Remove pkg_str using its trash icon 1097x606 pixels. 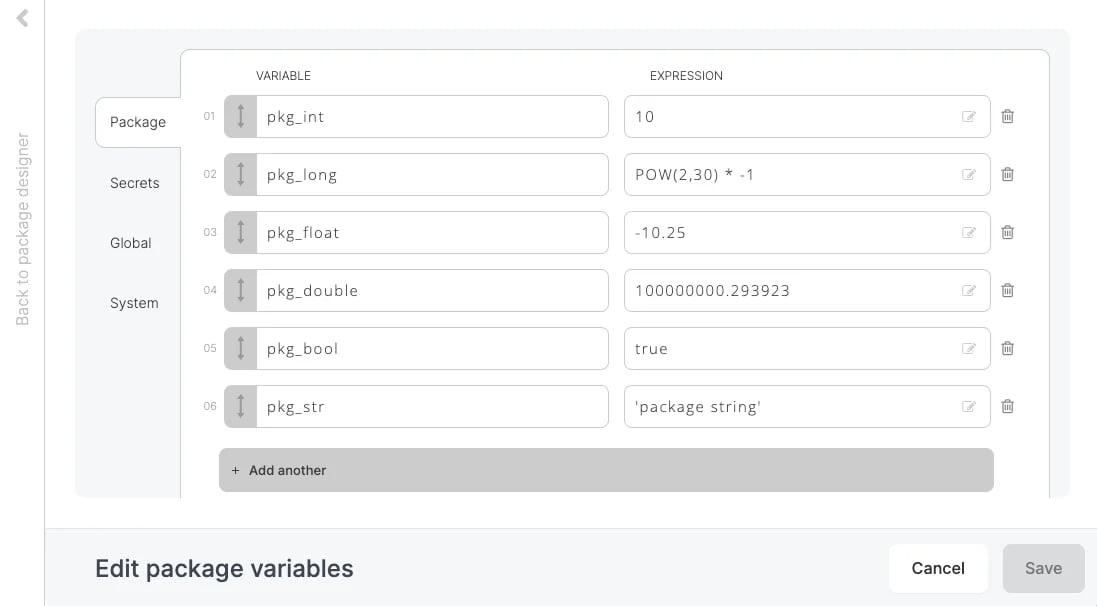click(x=1007, y=407)
